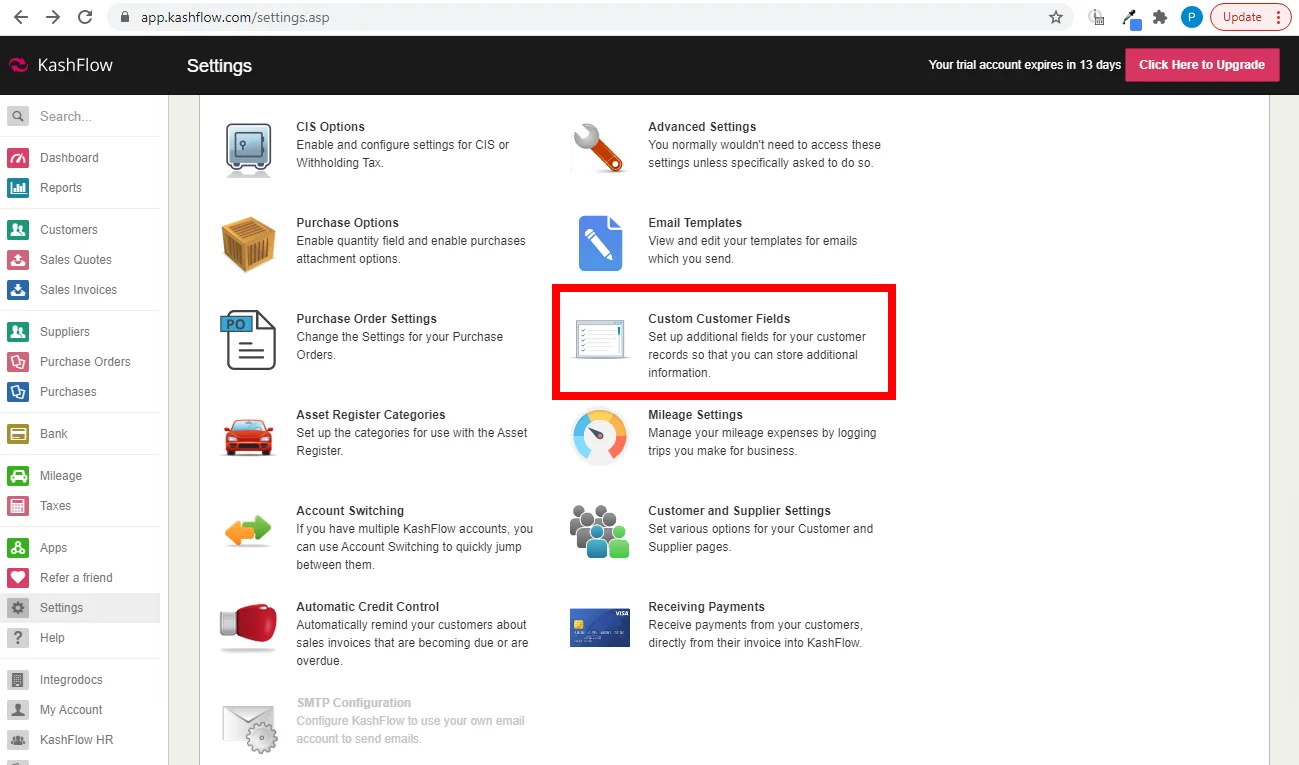Open KashFlow HR in the sidebar menu
Screen dimensions: 1299x765
(x=76, y=740)
